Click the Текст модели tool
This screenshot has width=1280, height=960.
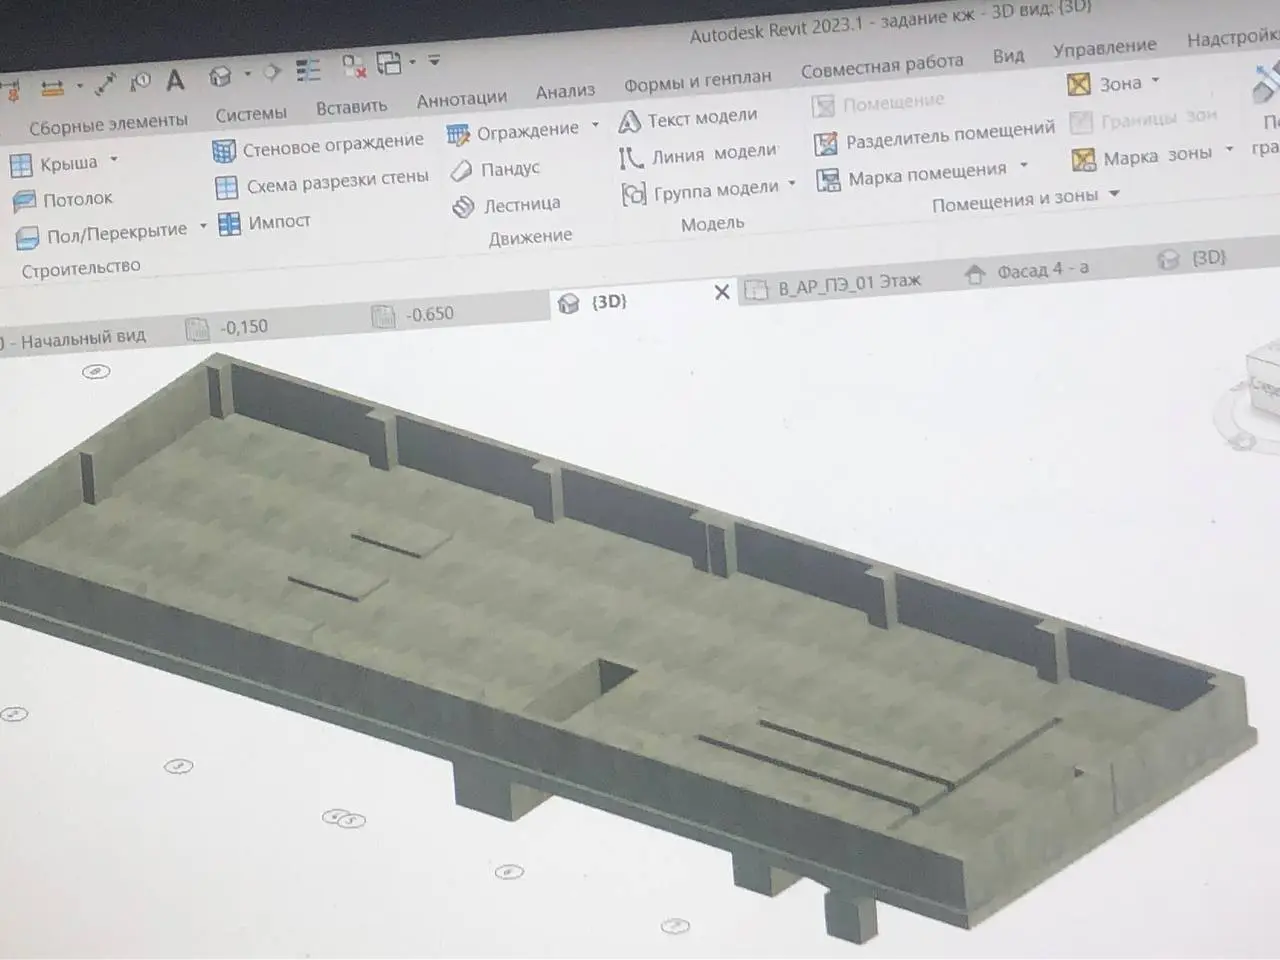(688, 119)
